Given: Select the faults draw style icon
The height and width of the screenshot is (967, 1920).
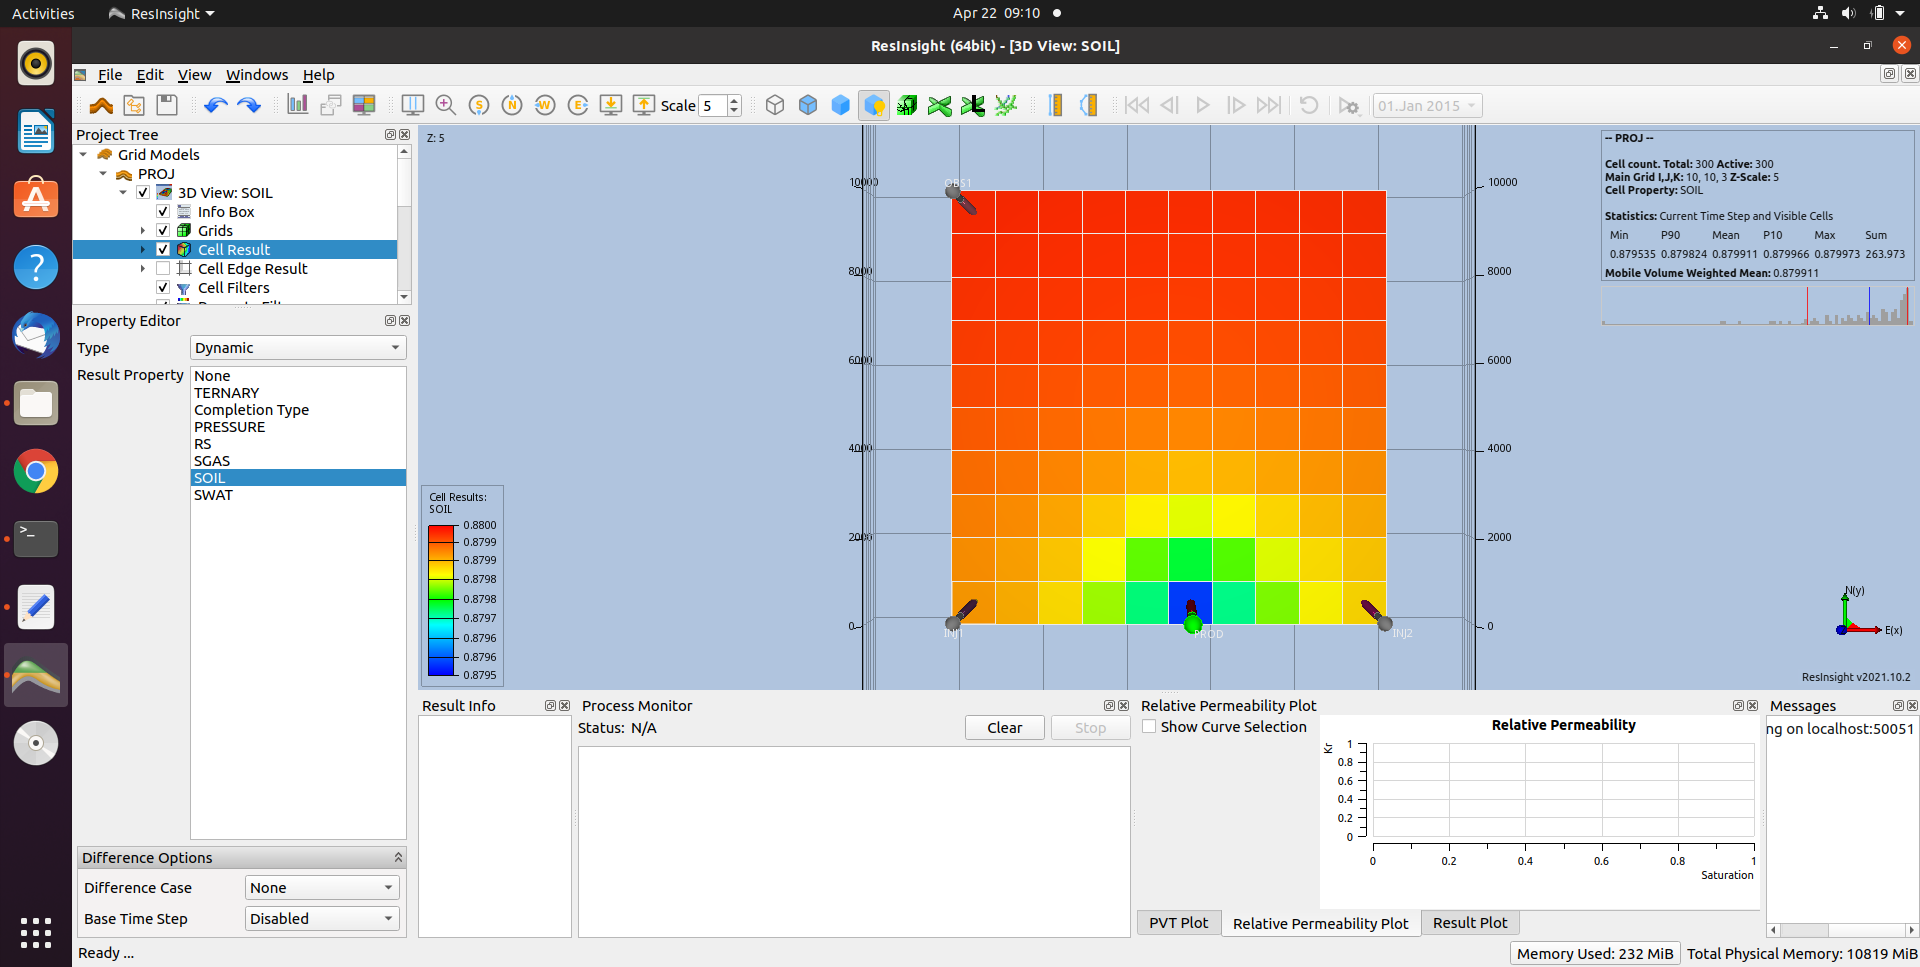Looking at the screenshot, I should coord(908,105).
